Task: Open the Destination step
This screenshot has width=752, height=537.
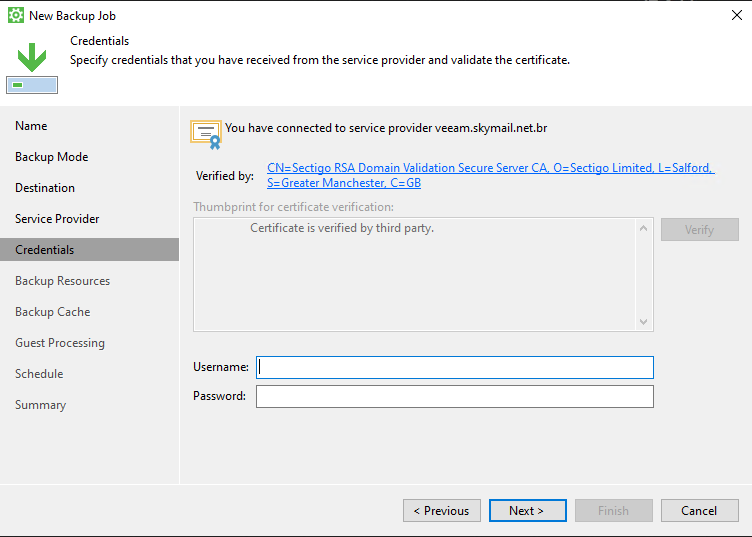Action: pyautogui.click(x=45, y=187)
